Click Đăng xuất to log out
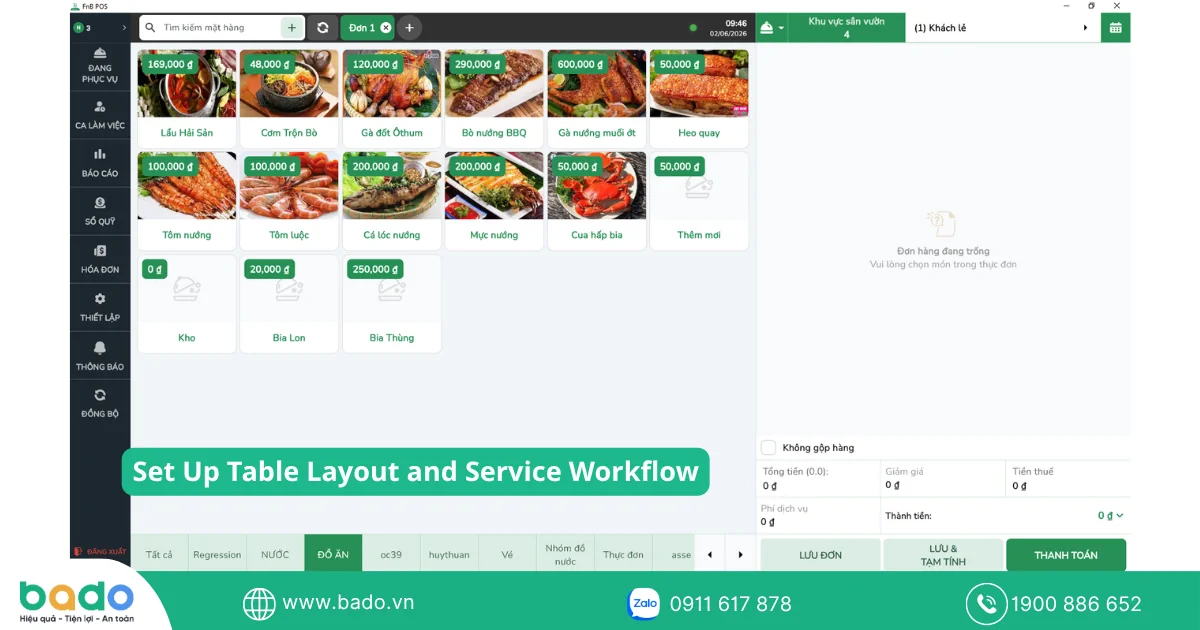 (100, 552)
